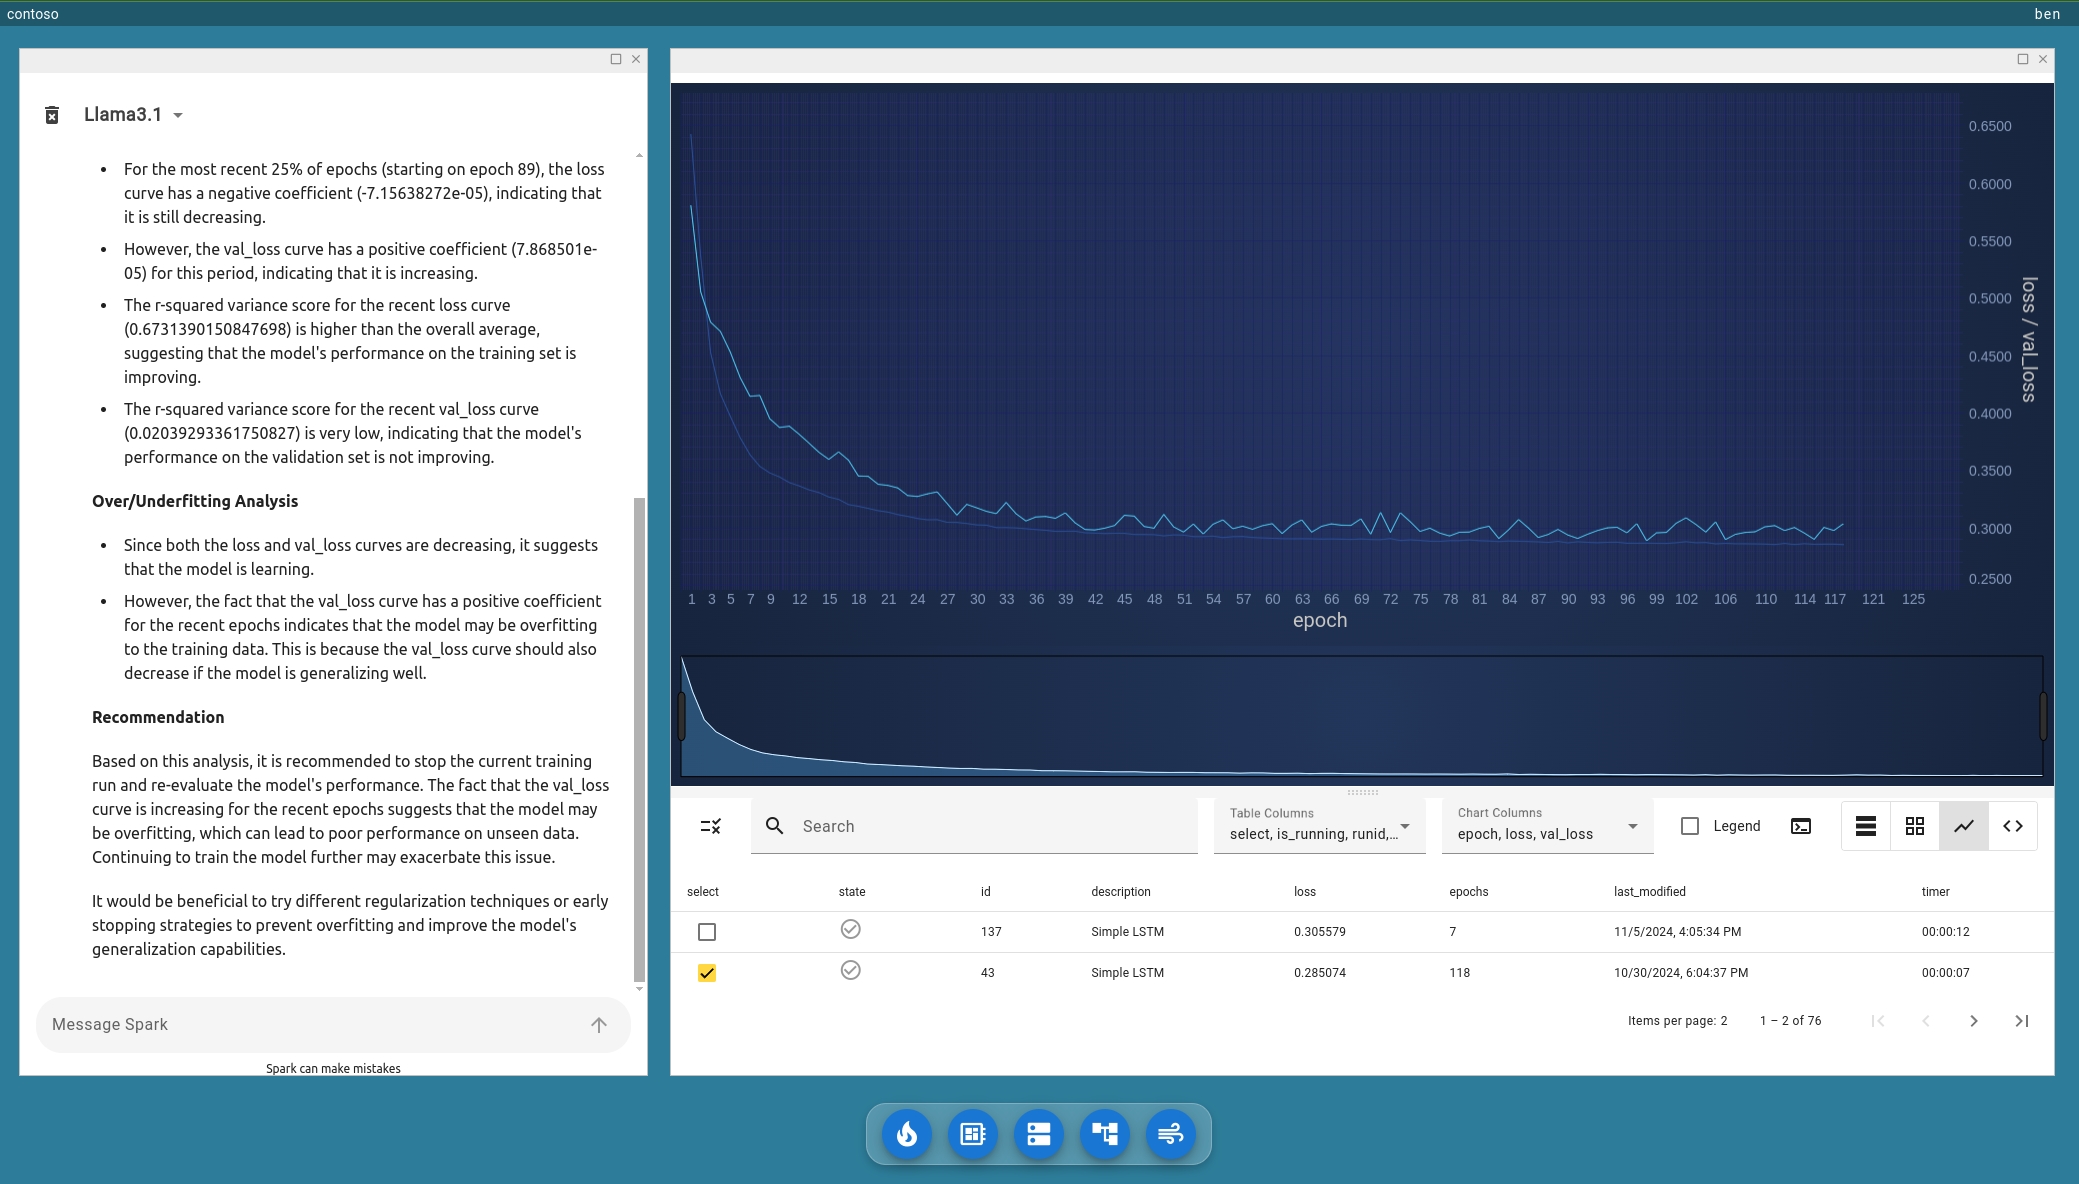Click the right handle of chart range slider
Viewport: 2079px width, 1184px height.
coord(2042,716)
